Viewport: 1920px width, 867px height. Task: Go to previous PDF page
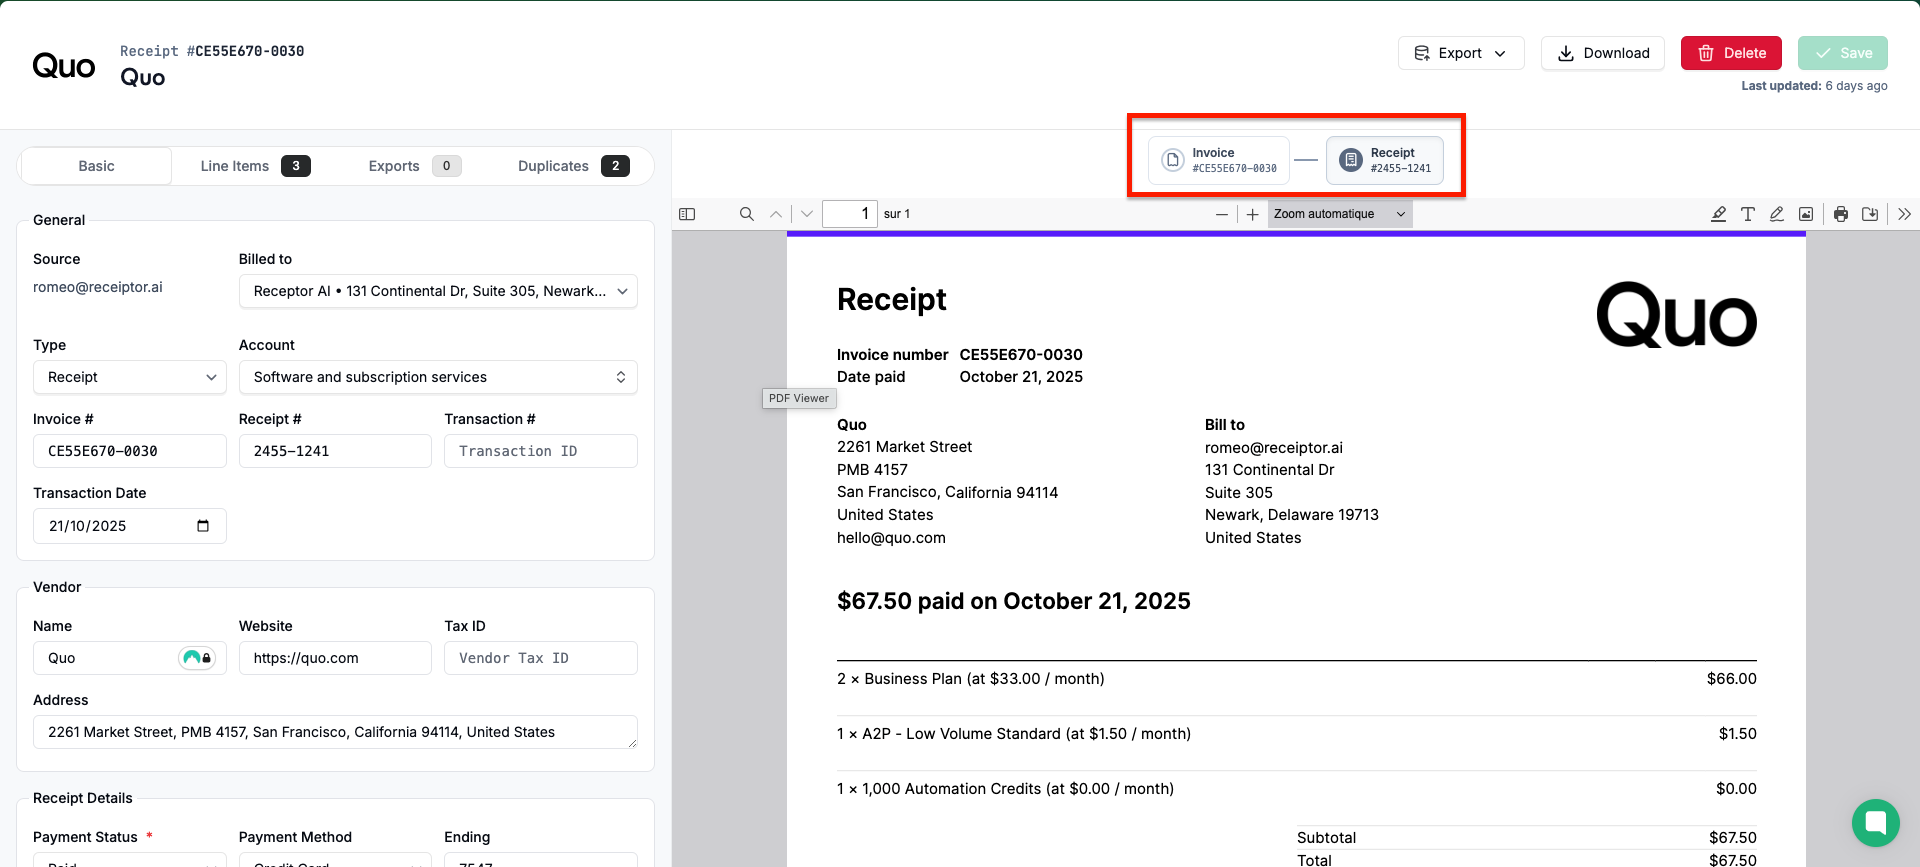click(776, 214)
